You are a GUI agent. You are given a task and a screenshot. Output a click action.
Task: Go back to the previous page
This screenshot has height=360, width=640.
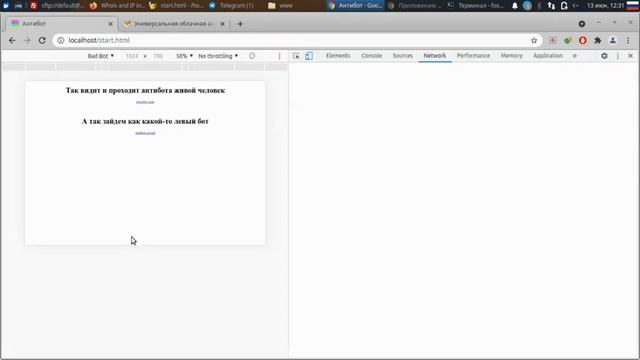pyautogui.click(x=12, y=40)
